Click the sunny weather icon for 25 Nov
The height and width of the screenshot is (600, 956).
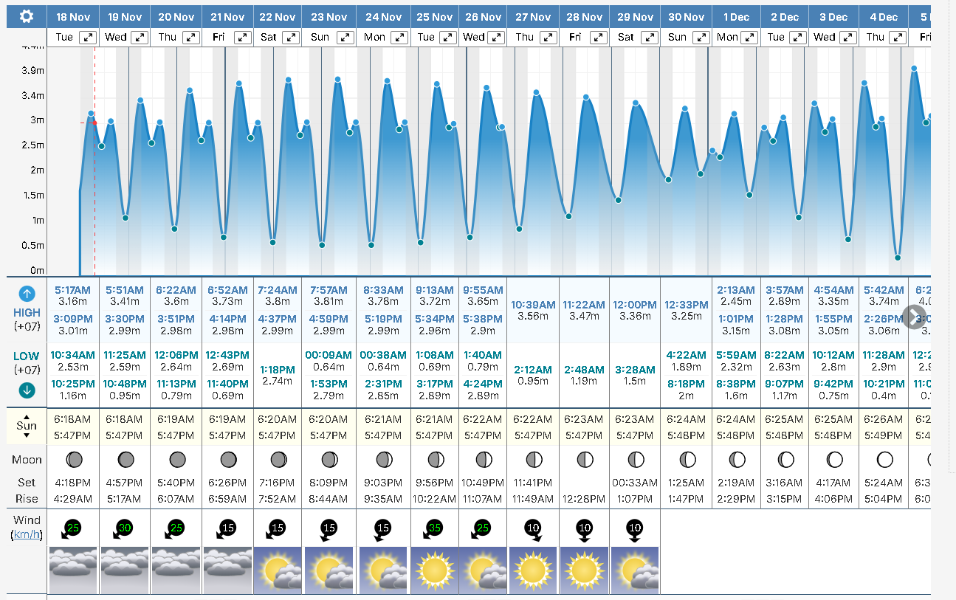(x=434, y=569)
